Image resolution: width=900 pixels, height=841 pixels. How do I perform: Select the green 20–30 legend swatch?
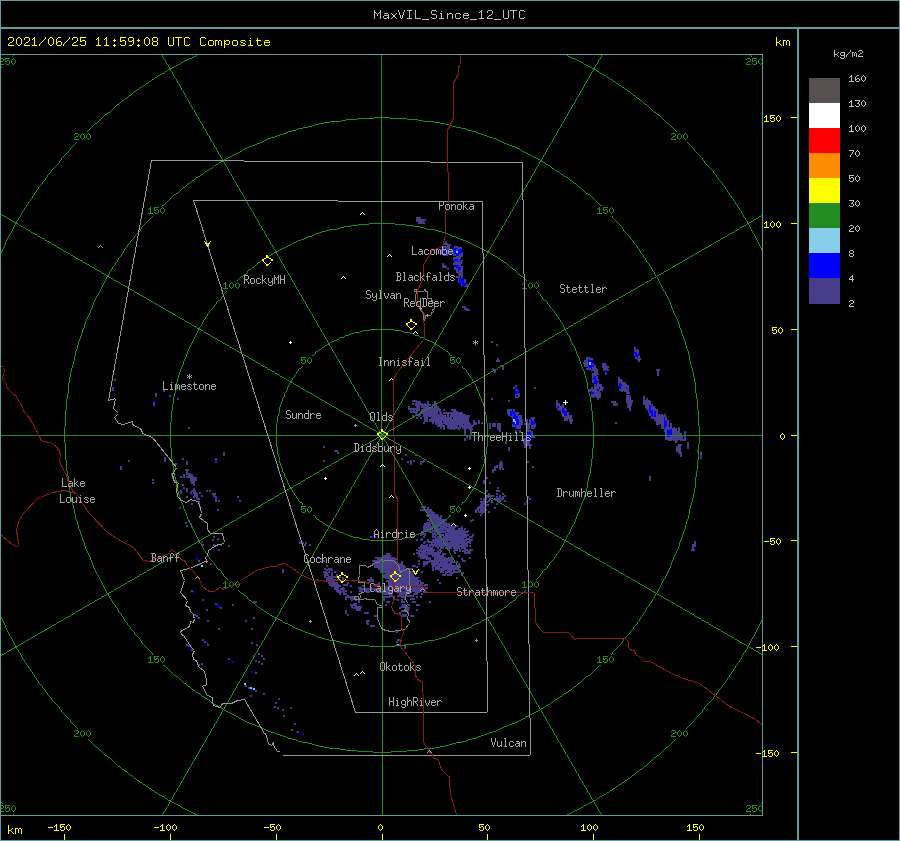click(824, 216)
